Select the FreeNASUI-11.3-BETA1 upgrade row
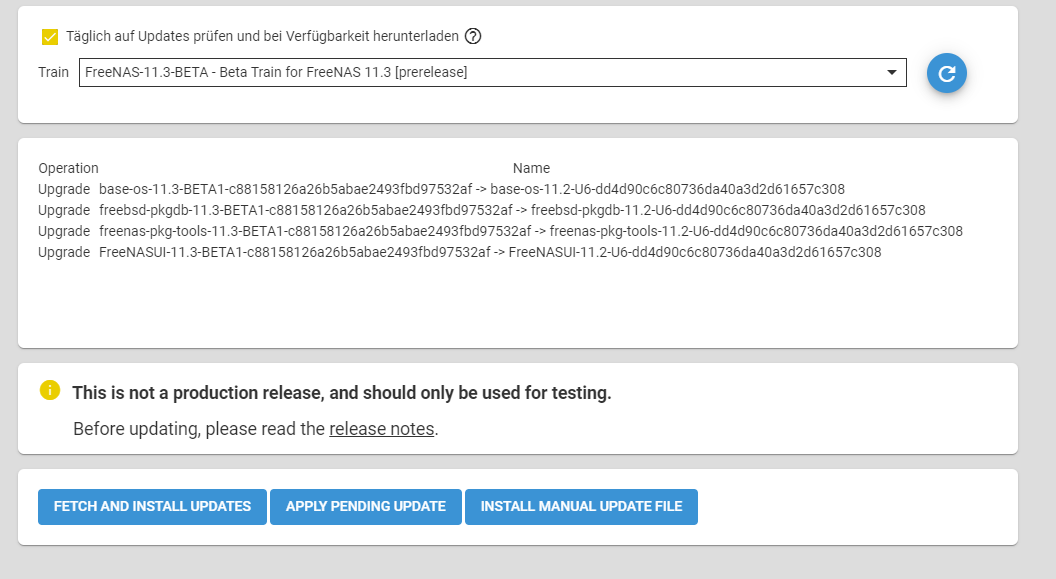Image resolution: width=1056 pixels, height=579 pixels. pyautogui.click(x=459, y=252)
